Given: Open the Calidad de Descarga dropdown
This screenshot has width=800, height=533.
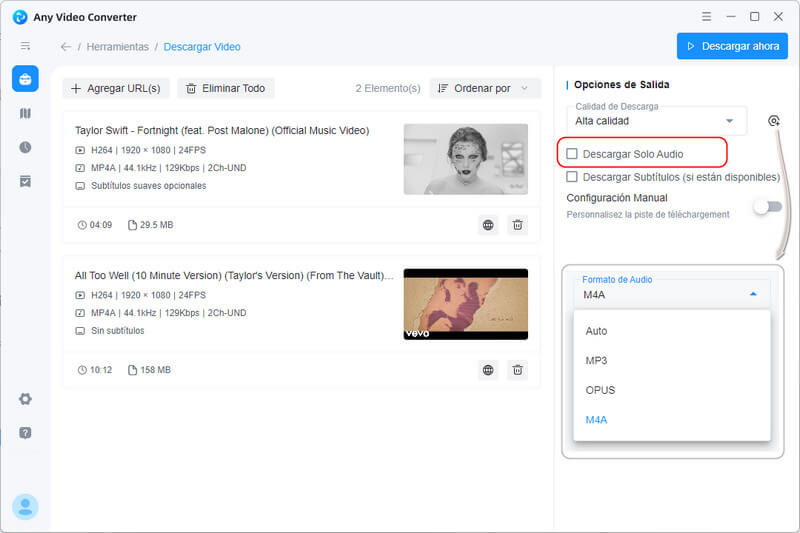Looking at the screenshot, I should 657,121.
